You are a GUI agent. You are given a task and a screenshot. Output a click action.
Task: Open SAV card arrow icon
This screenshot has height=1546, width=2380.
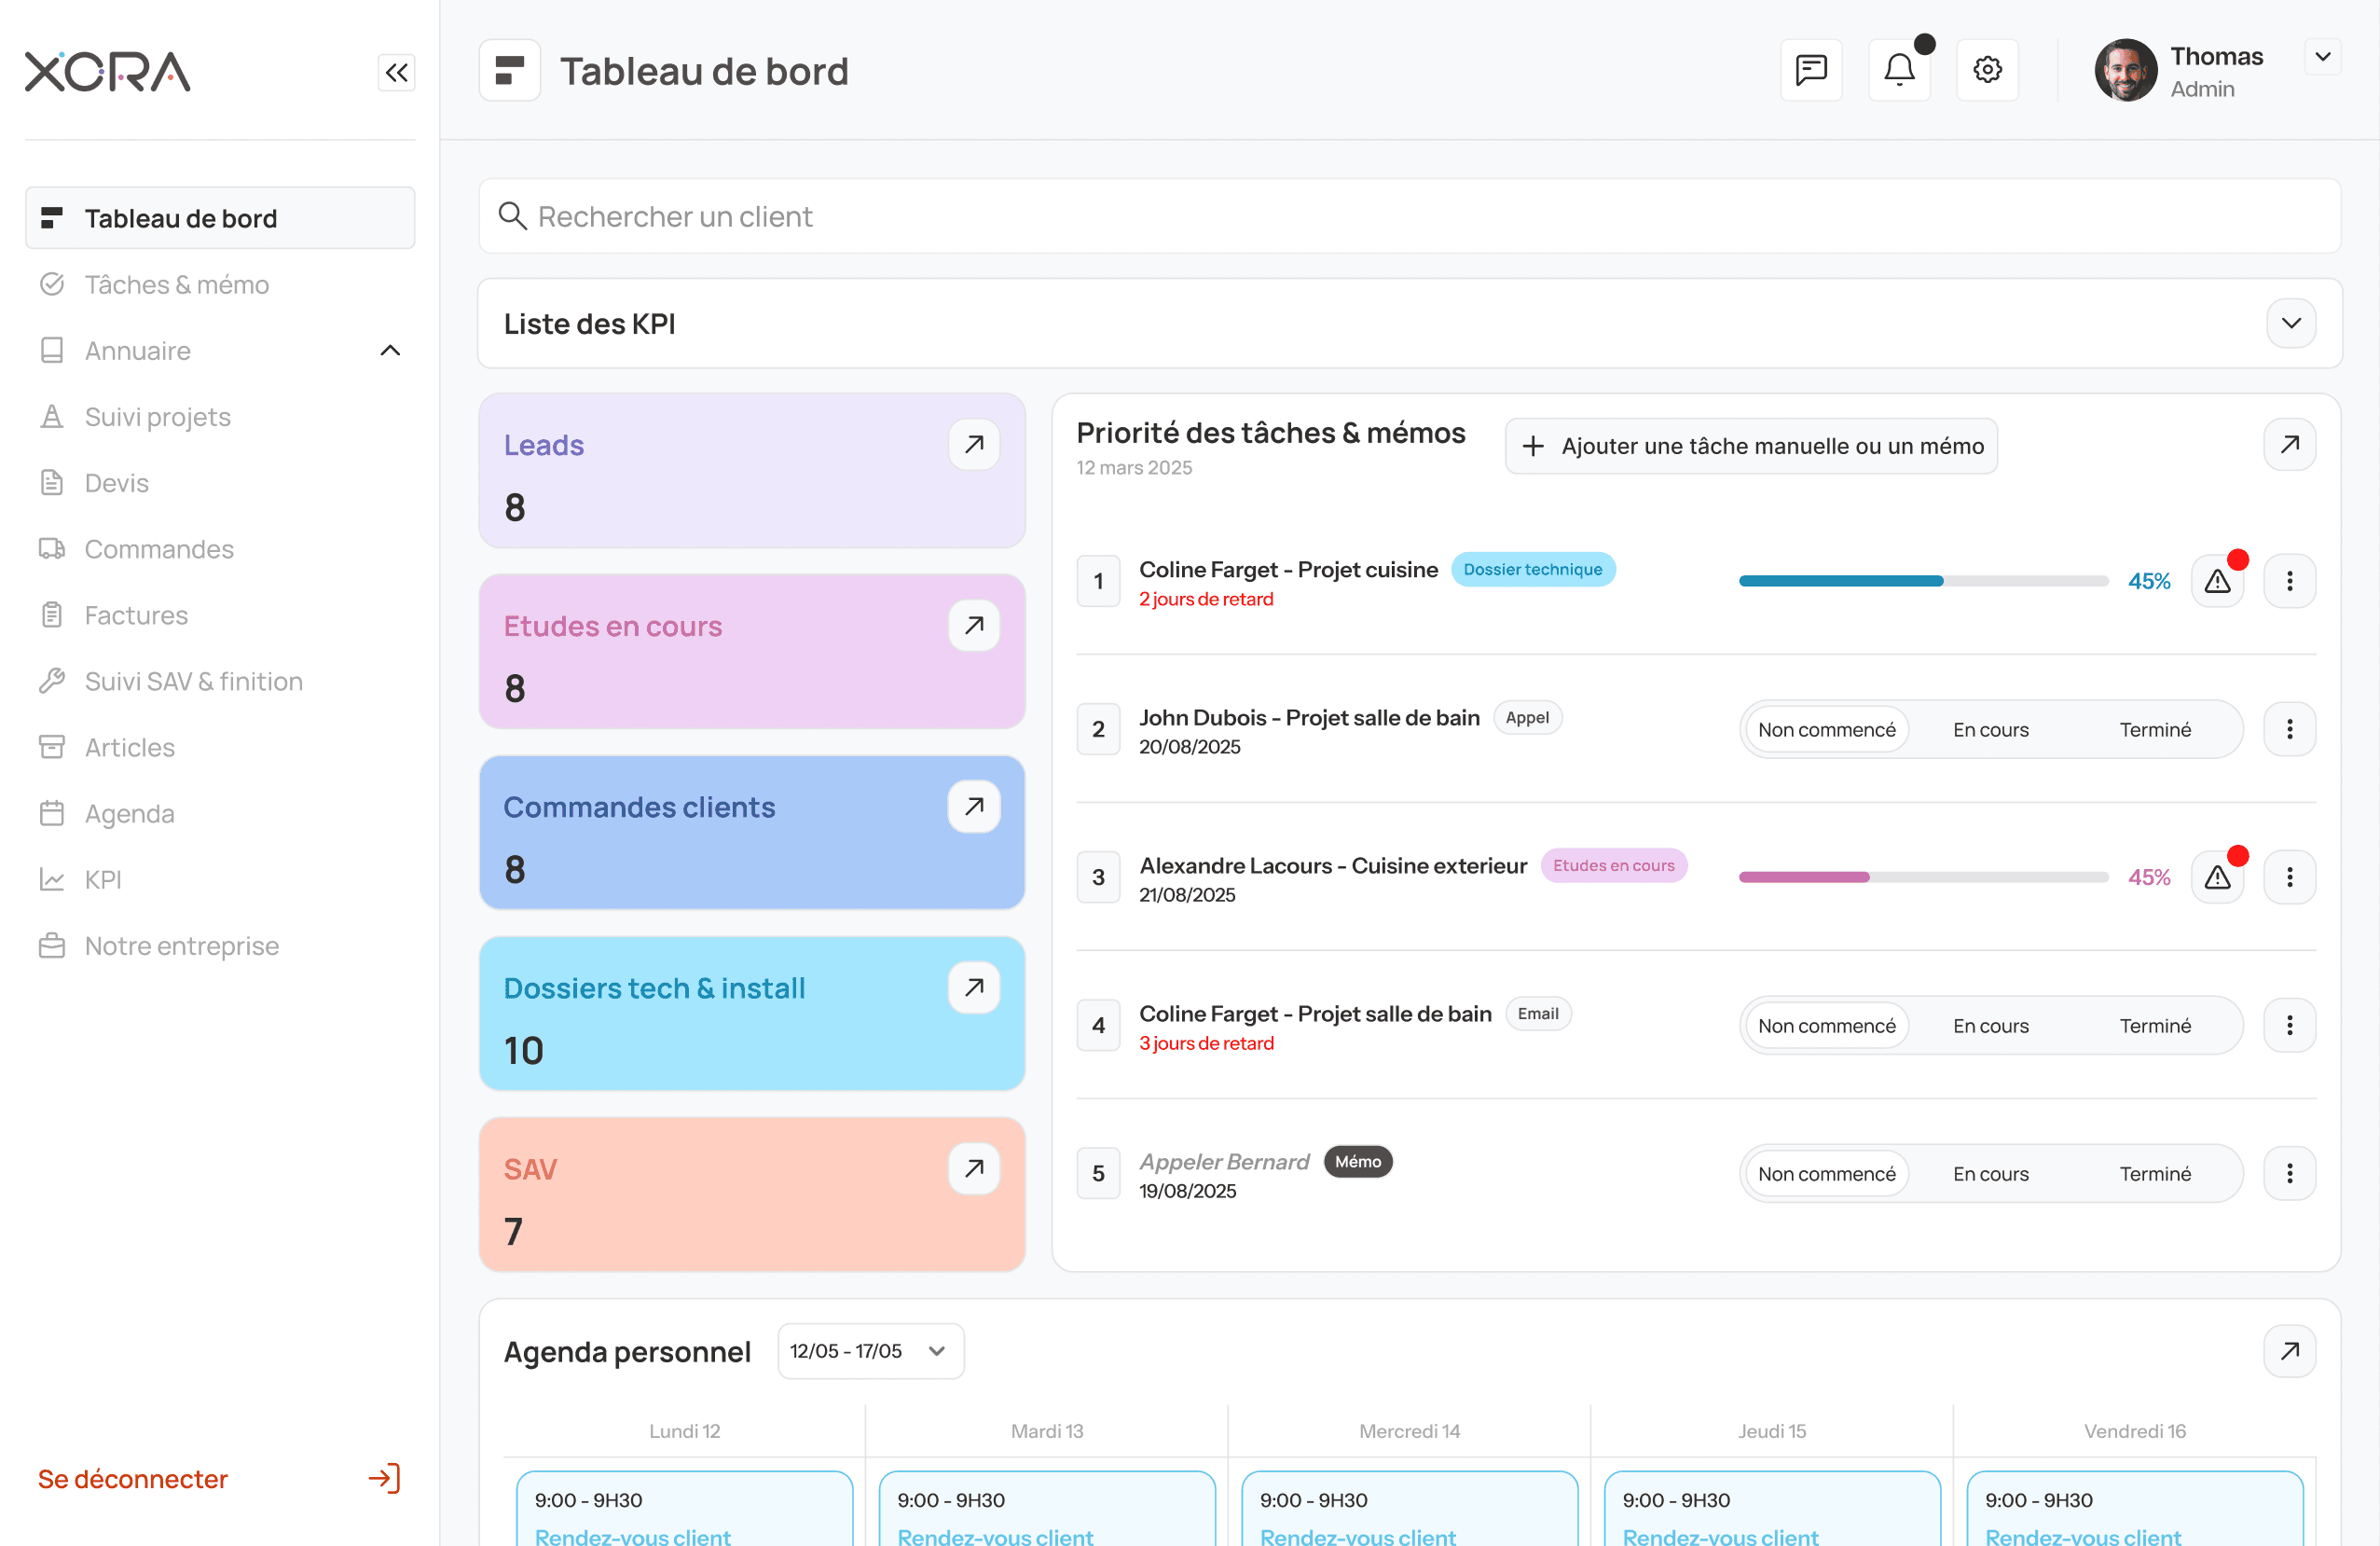973,1168
